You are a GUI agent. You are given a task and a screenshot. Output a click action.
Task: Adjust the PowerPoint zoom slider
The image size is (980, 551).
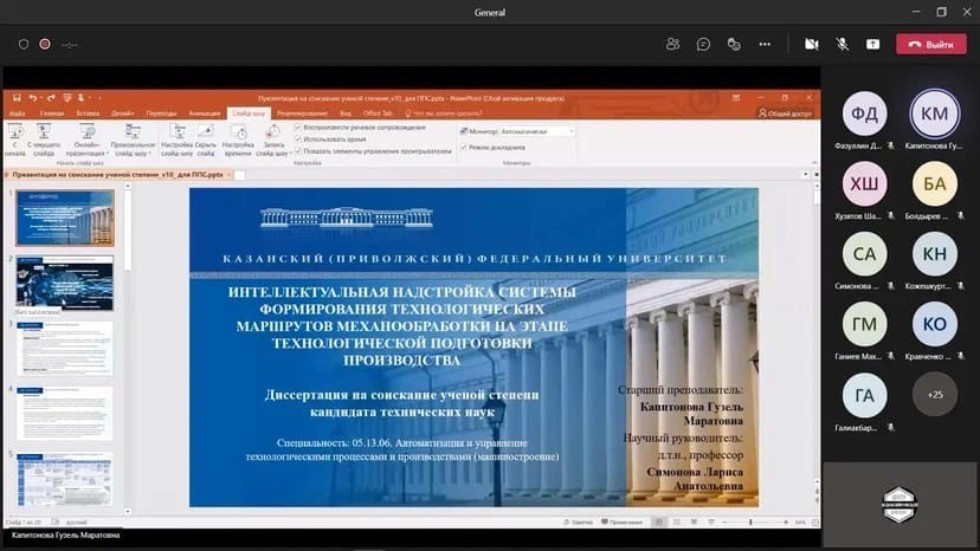(750, 522)
